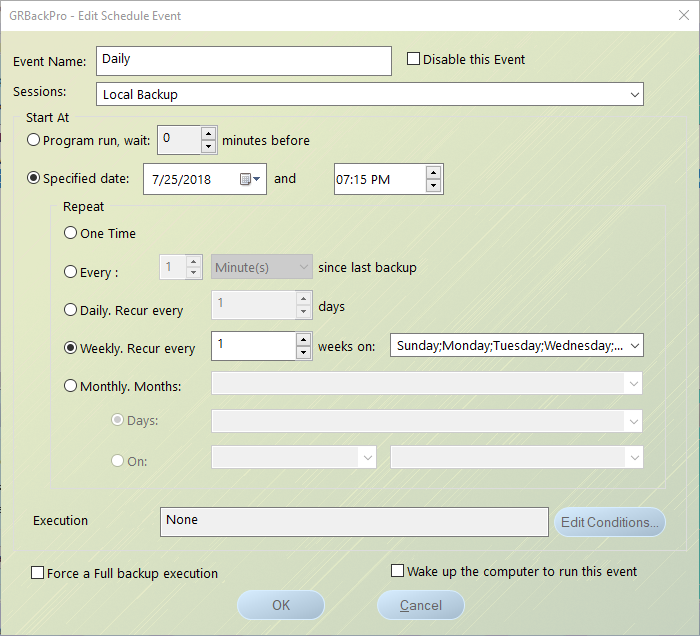Click the OK button
The image size is (700, 636).
click(281, 605)
